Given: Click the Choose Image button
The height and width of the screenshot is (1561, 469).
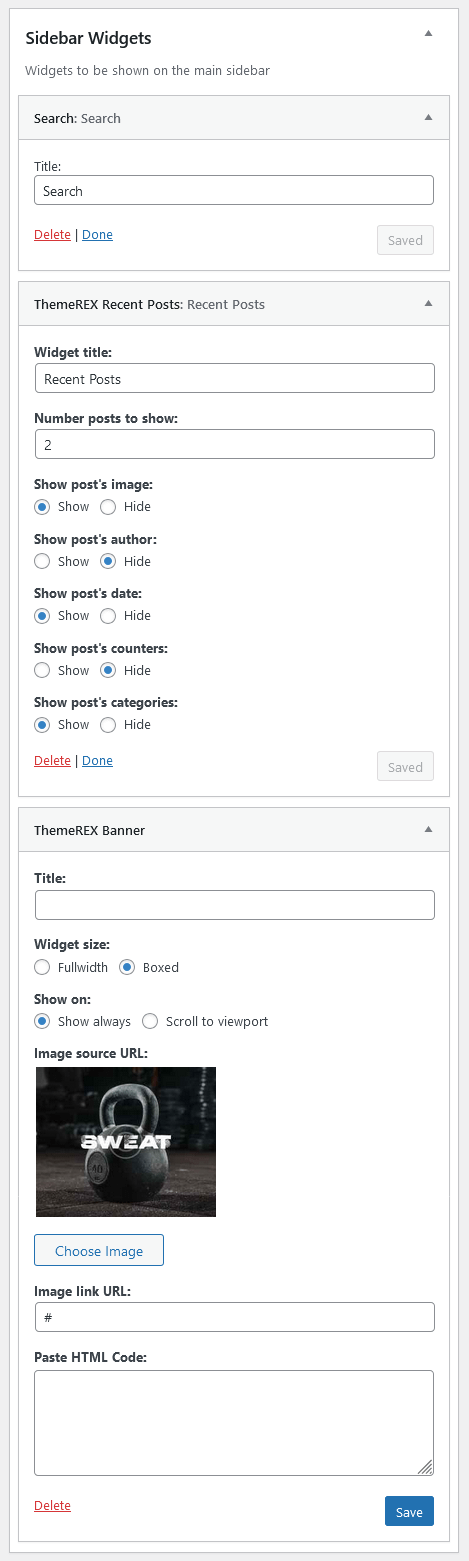Looking at the screenshot, I should 99,1251.
